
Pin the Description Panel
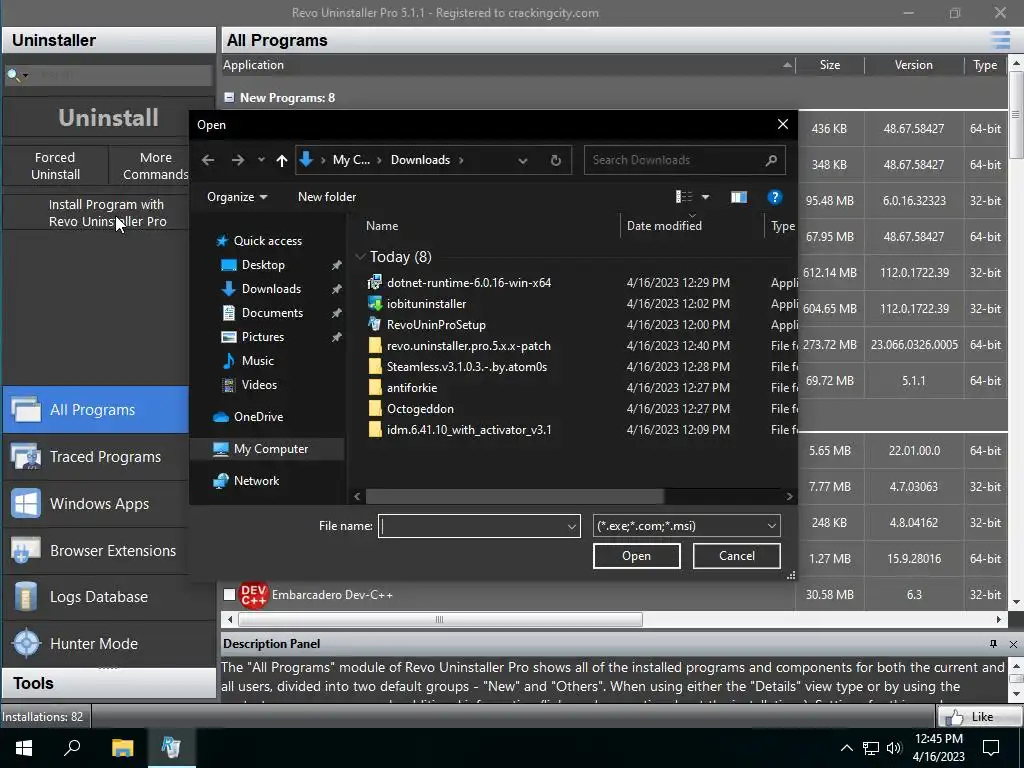click(x=993, y=644)
